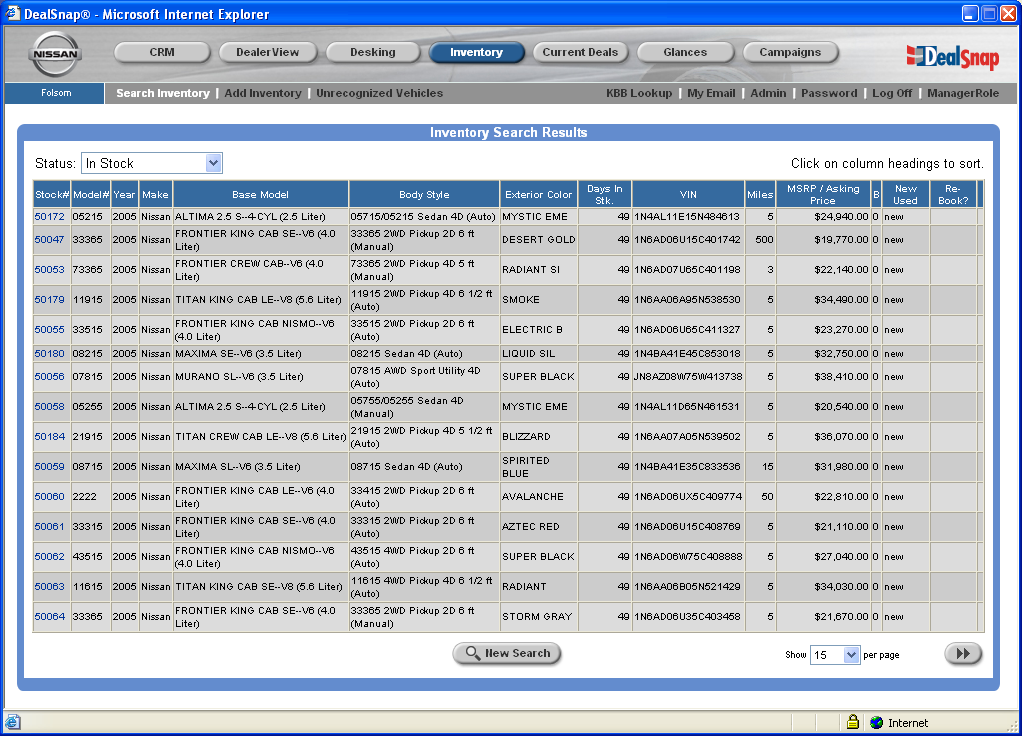Select the Inventory tab
The height and width of the screenshot is (736, 1022).
tap(476, 52)
